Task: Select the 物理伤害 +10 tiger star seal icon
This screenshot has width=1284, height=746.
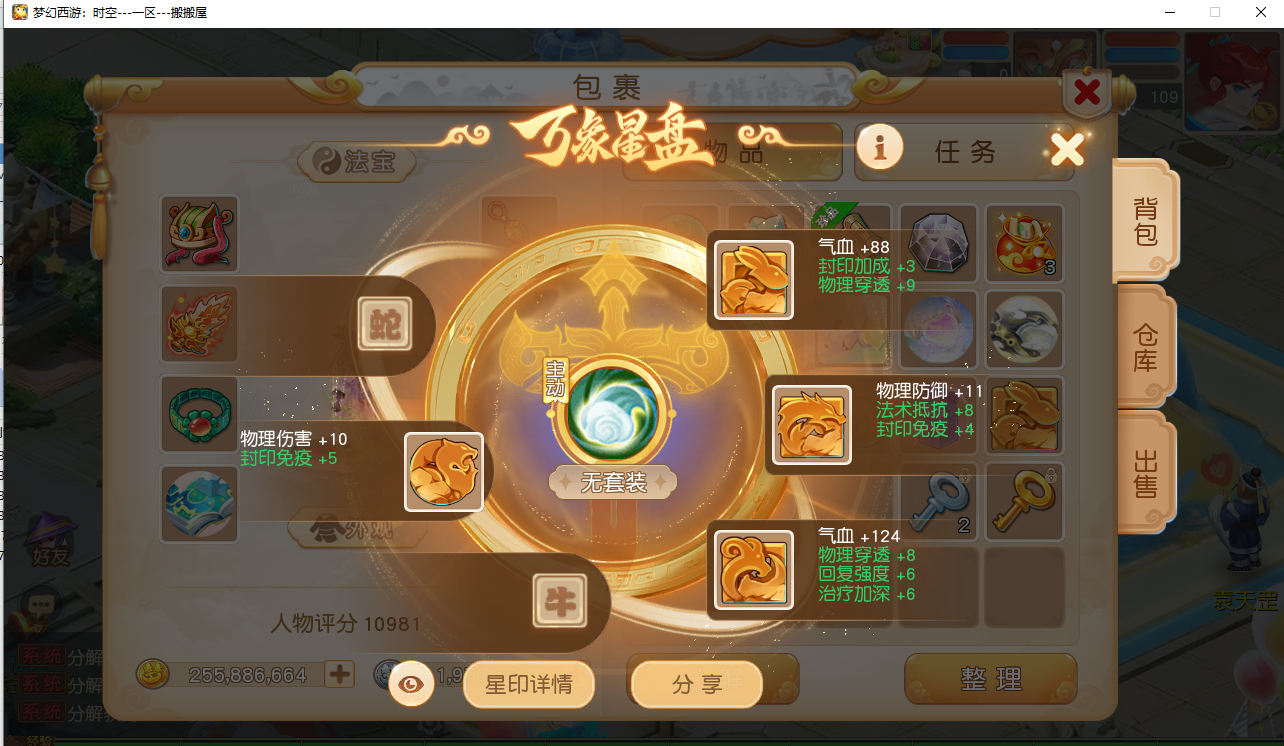Action: pos(444,472)
